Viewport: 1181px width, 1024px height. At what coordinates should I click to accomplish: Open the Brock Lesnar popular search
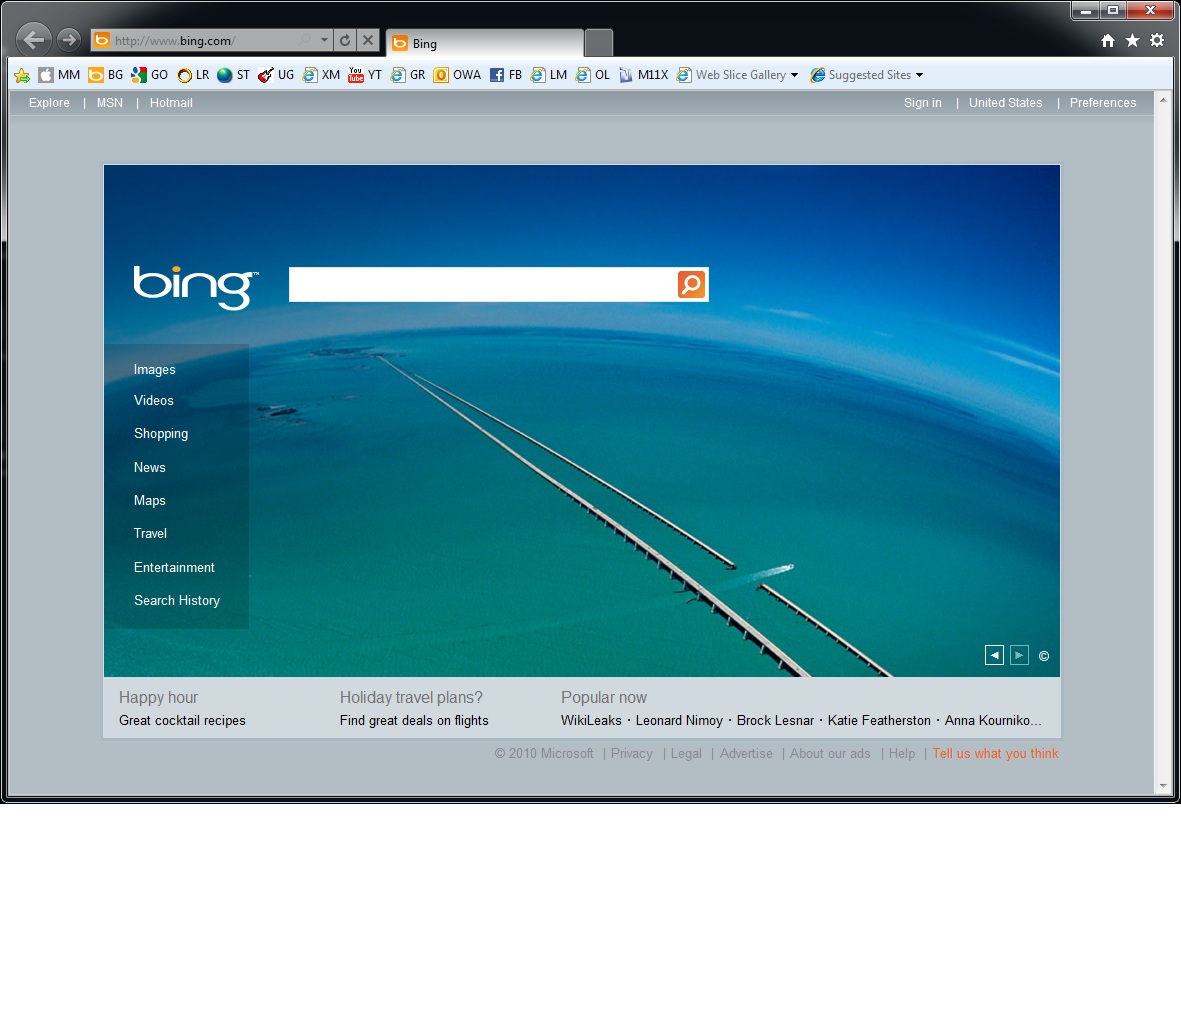pos(775,721)
